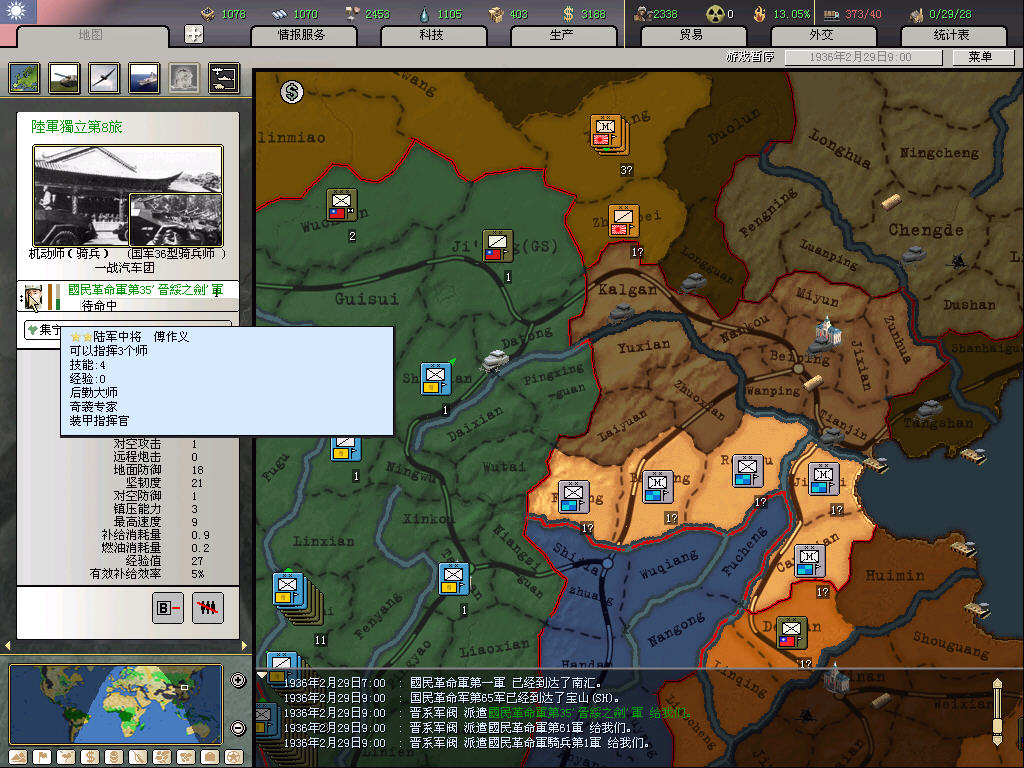Open the 菜单 menu button
Image resolution: width=1024 pixels, height=768 pixels.
pyautogui.click(x=979, y=57)
